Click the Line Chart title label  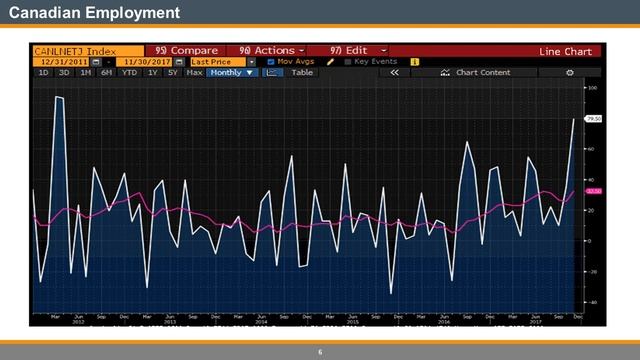565,51
